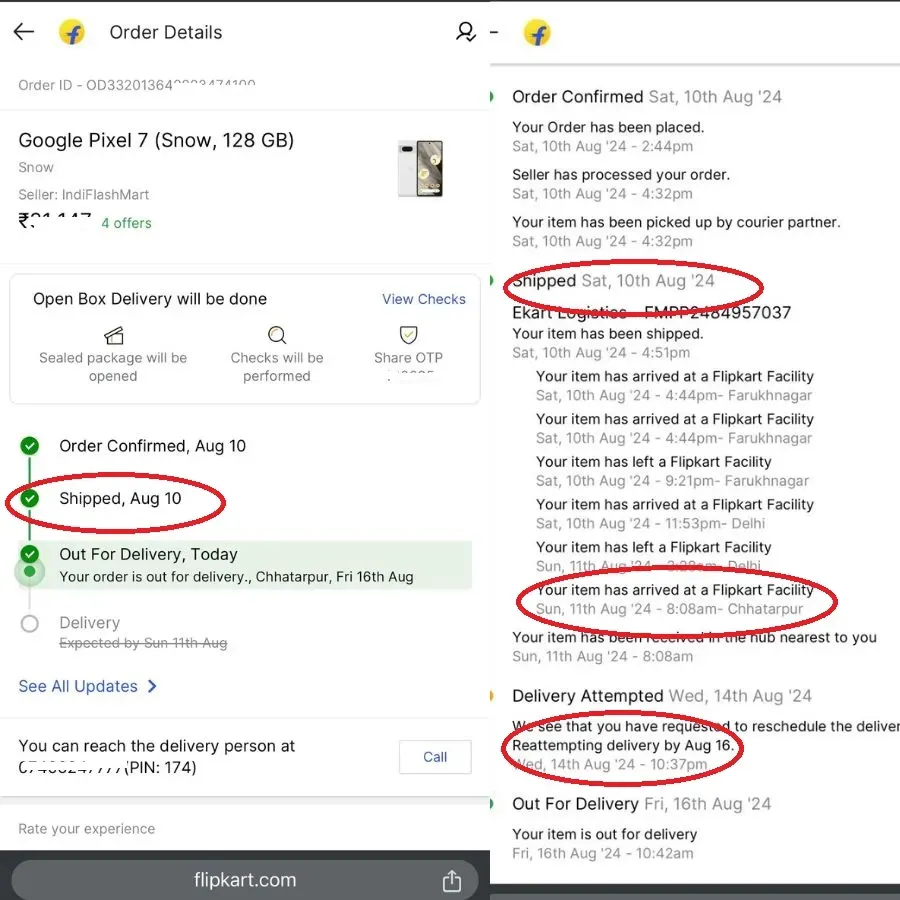Click the Chhatarpur 8:08am arrived facility entry
This screenshot has height=900, width=900.
click(x=675, y=599)
